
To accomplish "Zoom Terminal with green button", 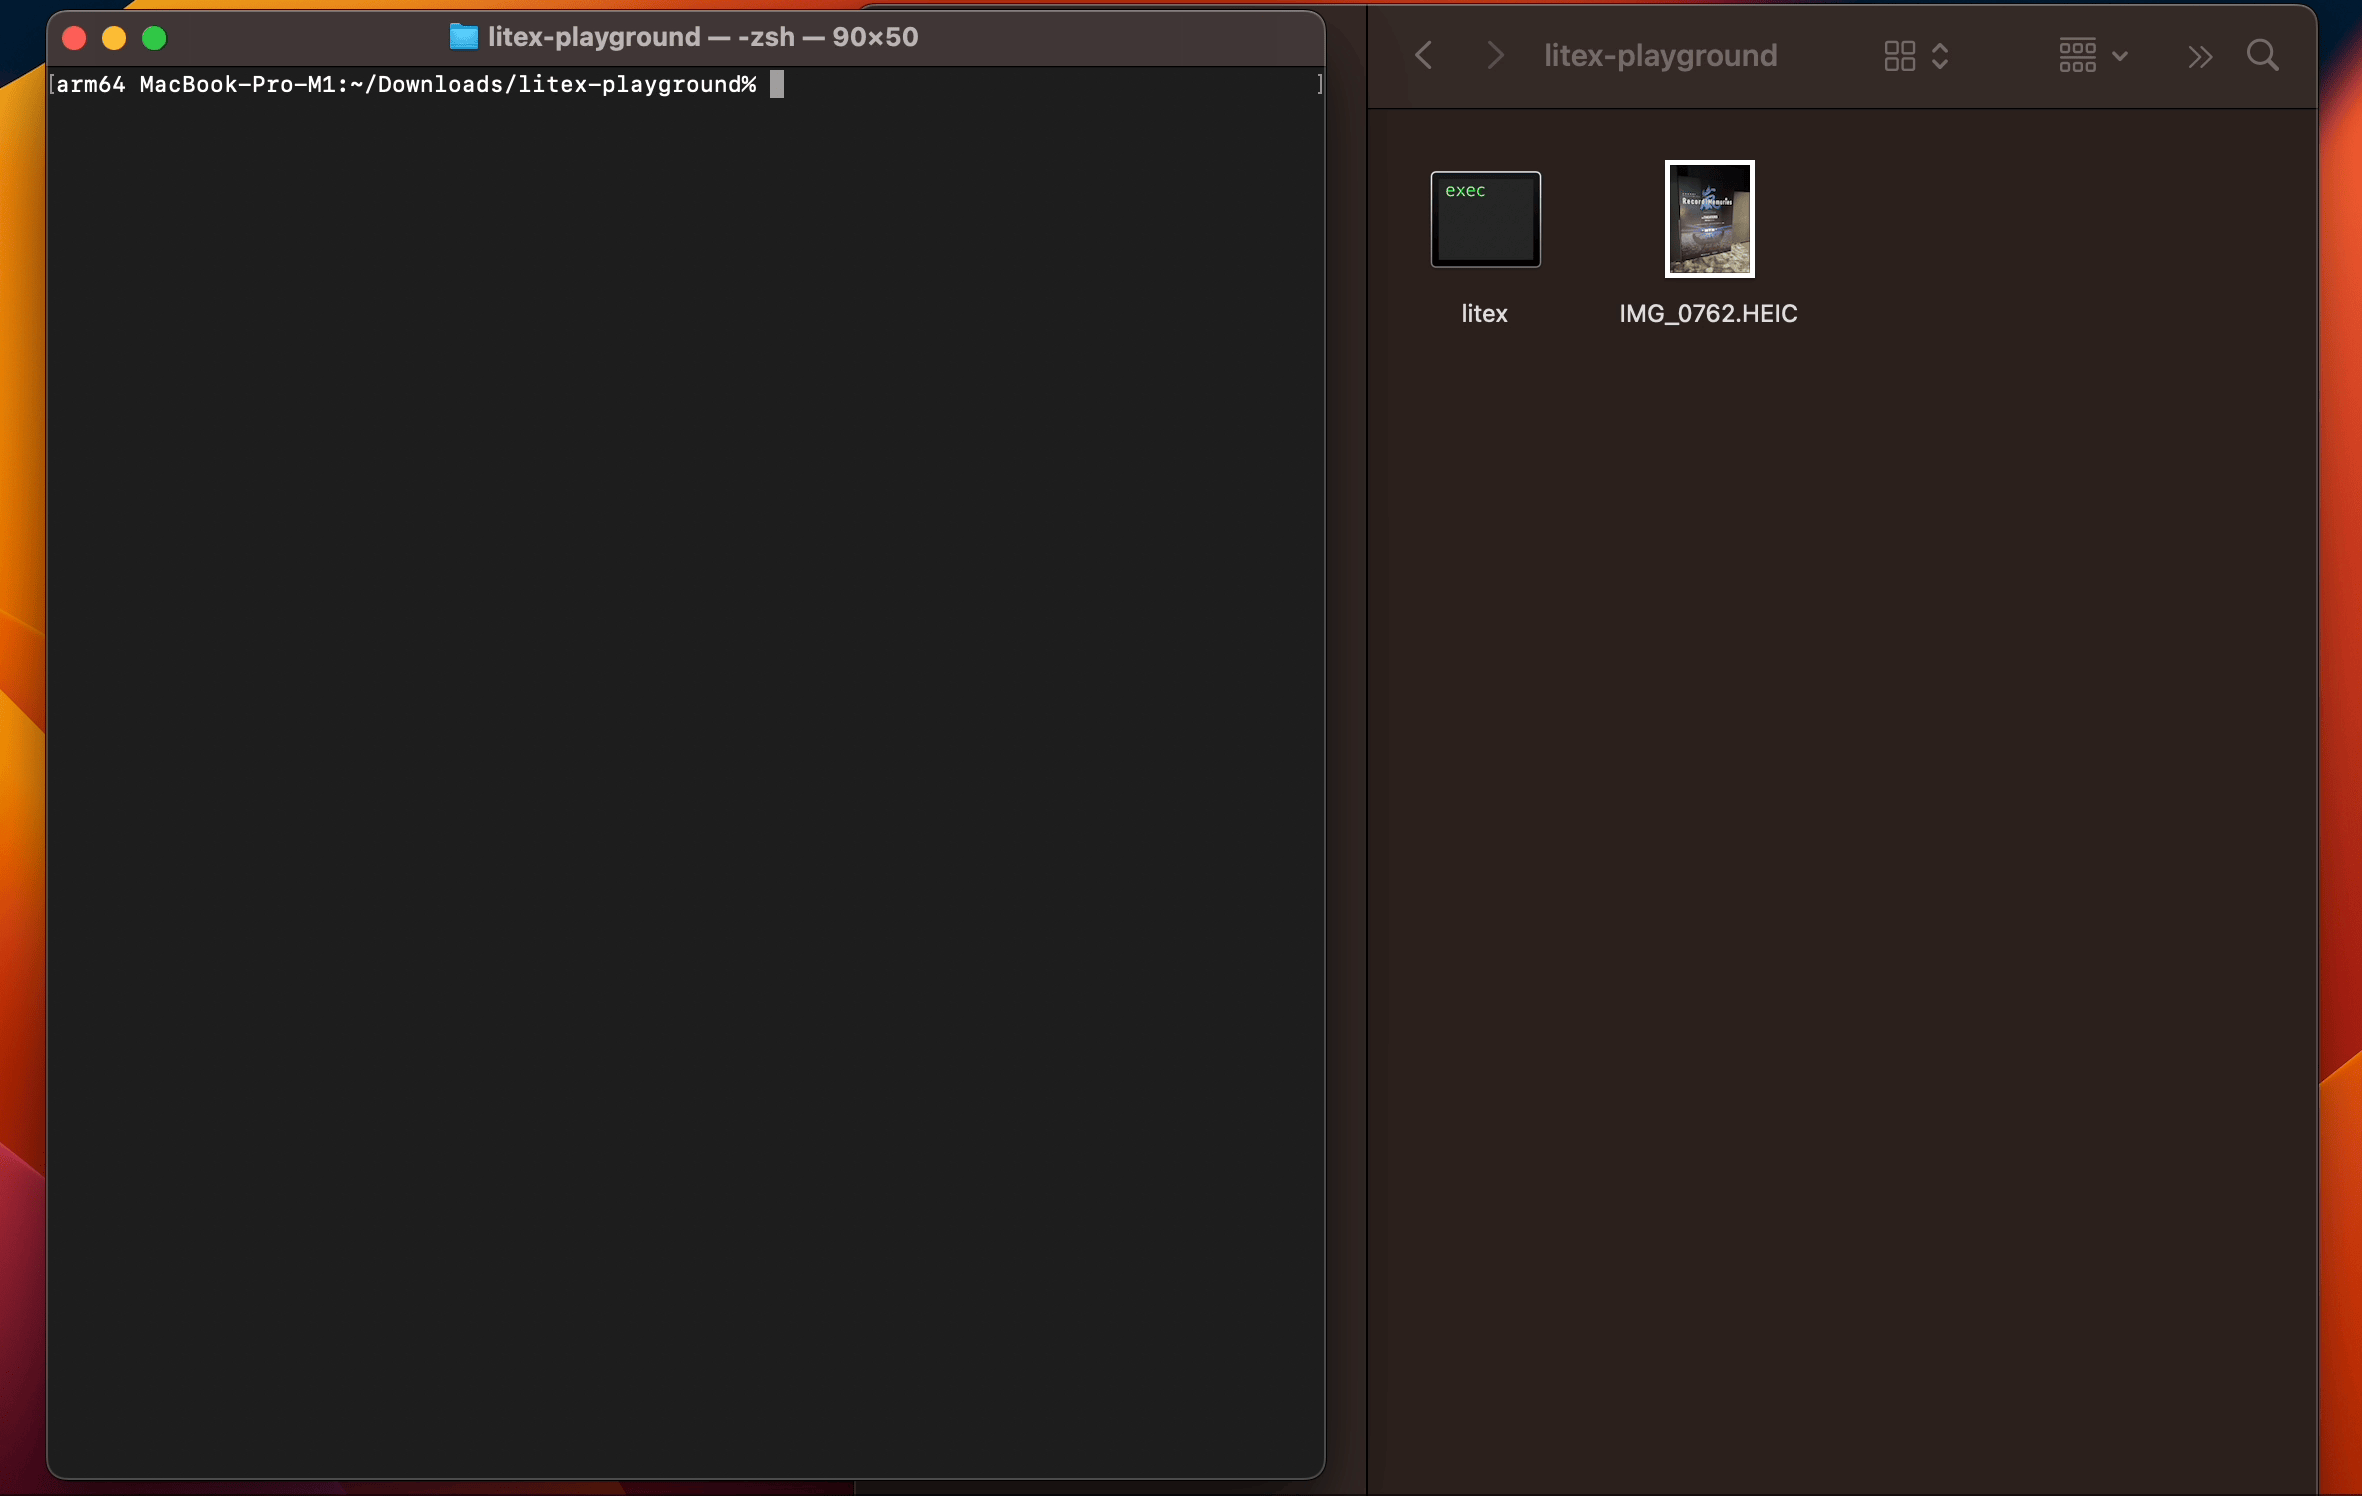I will (154, 38).
